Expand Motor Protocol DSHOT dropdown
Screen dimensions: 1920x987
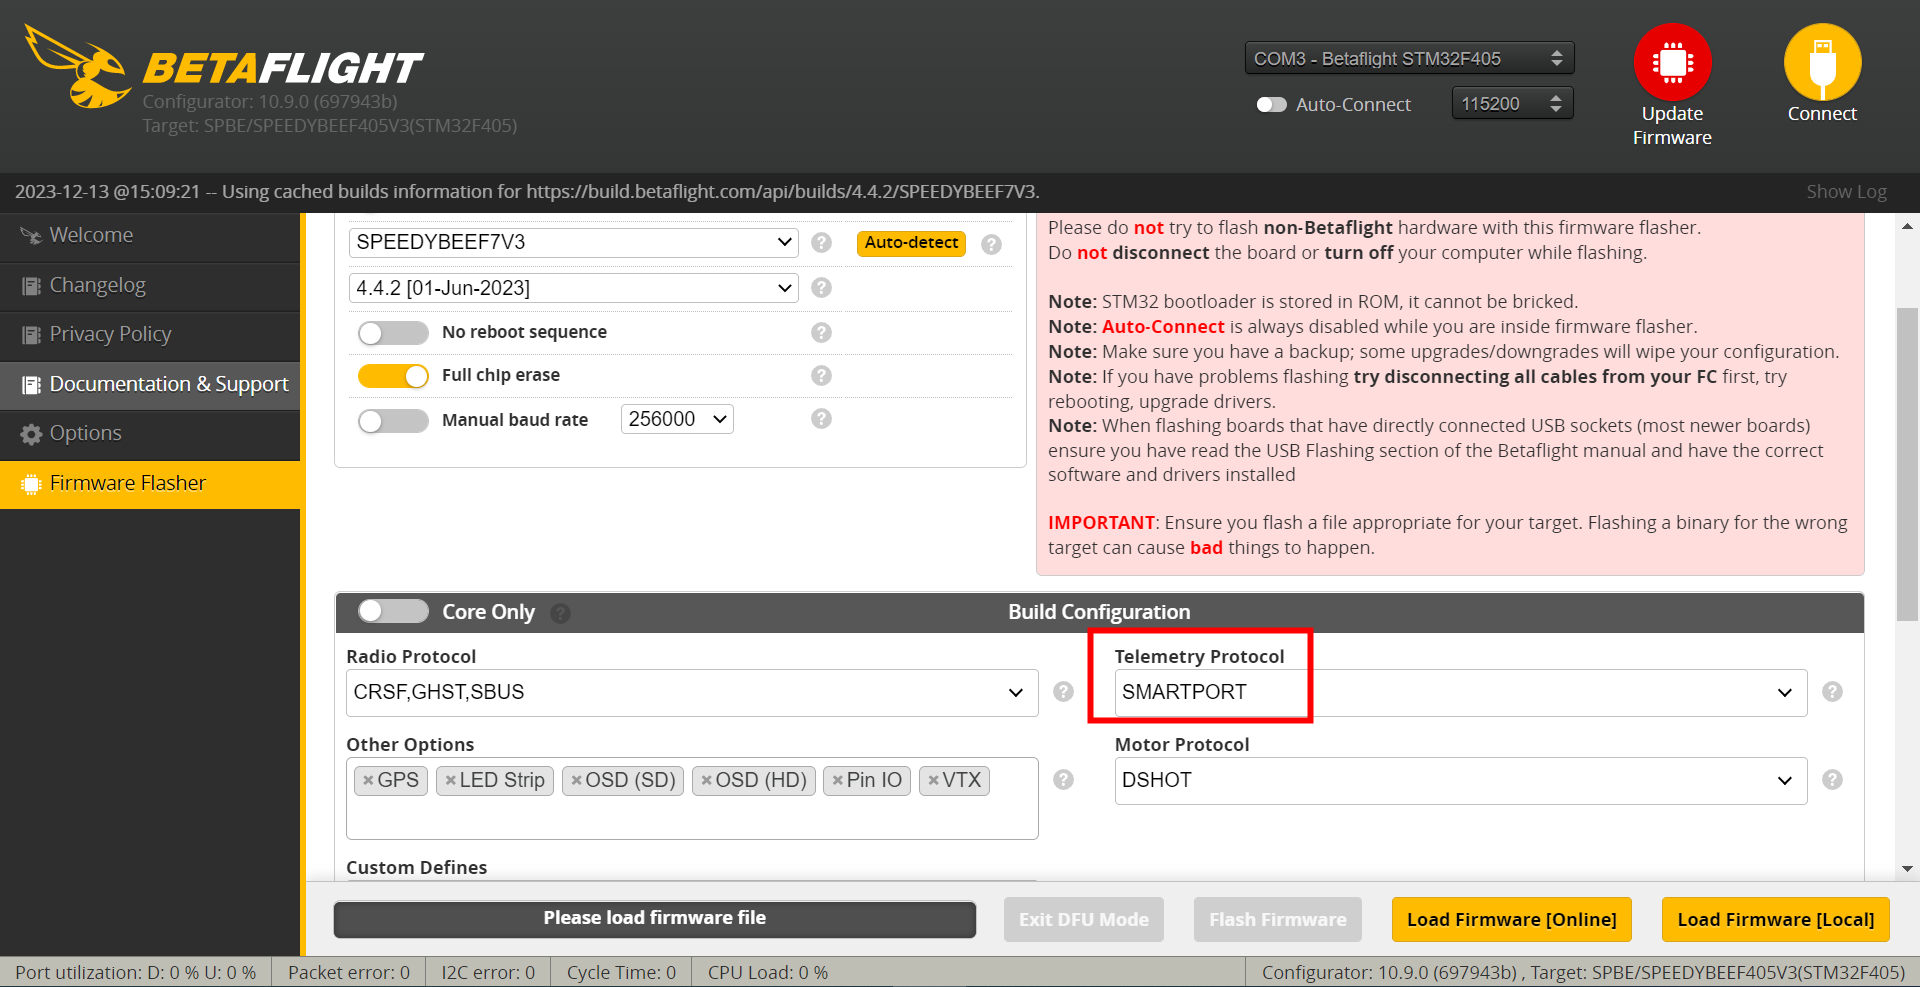(x=1461, y=781)
